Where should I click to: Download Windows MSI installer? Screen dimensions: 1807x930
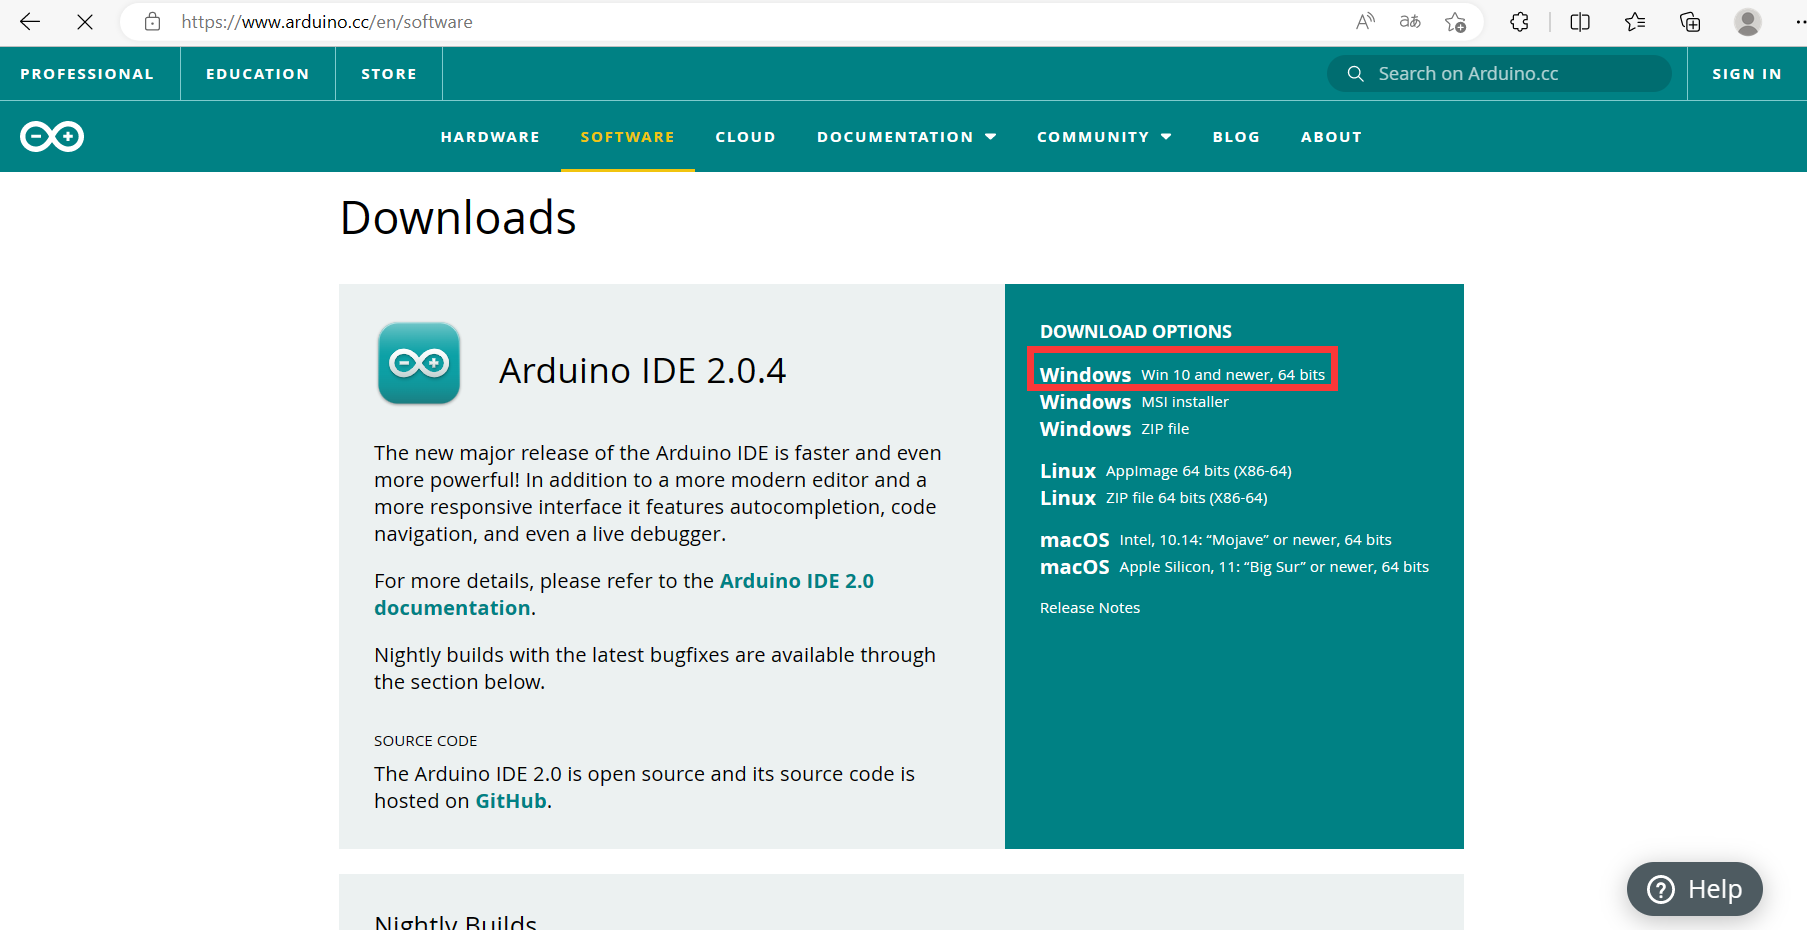pyautogui.click(x=1134, y=402)
